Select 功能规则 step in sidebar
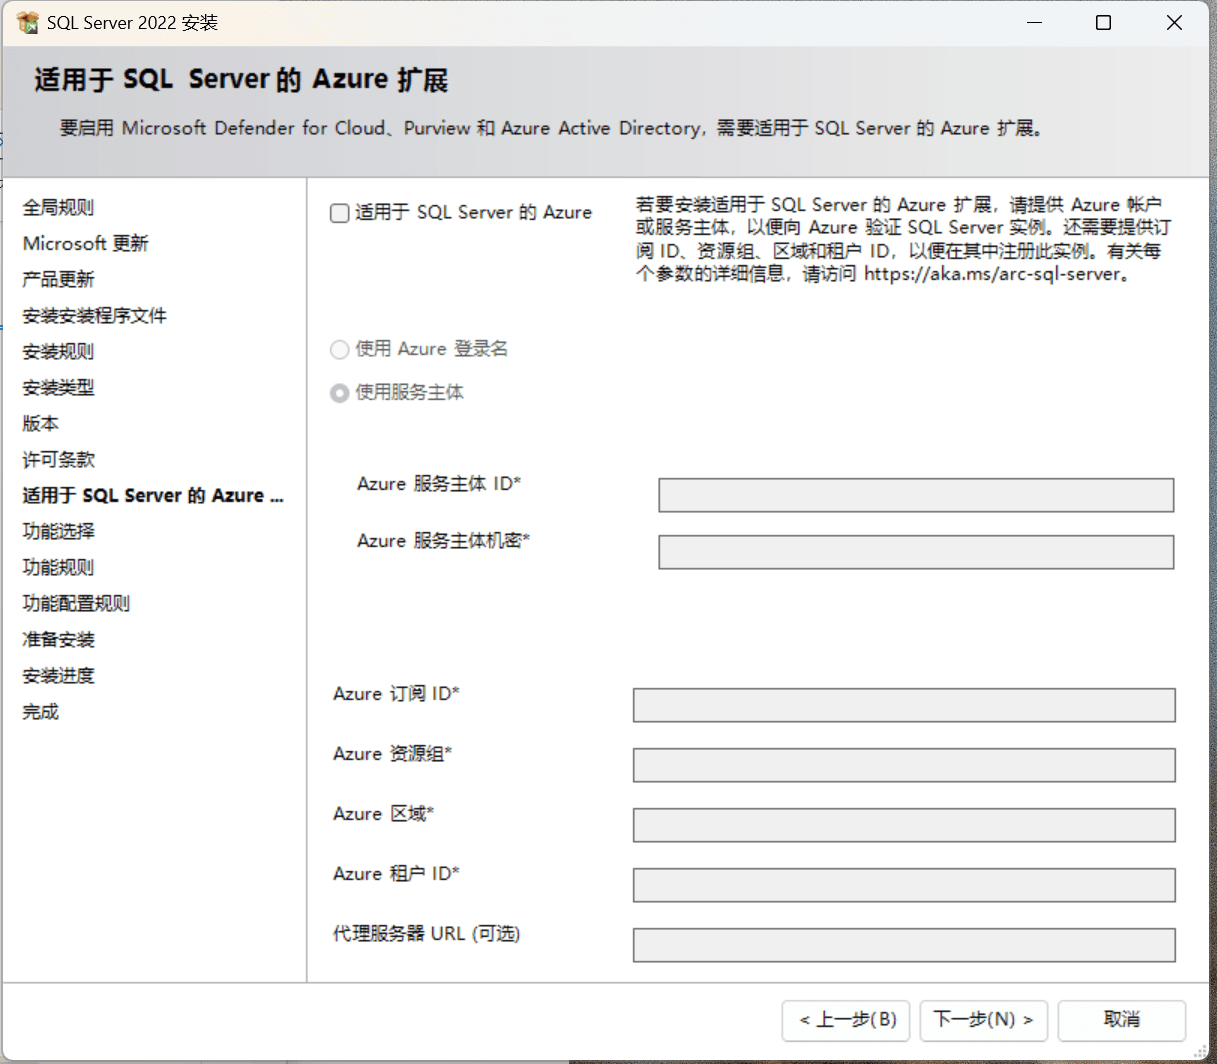 pos(58,568)
